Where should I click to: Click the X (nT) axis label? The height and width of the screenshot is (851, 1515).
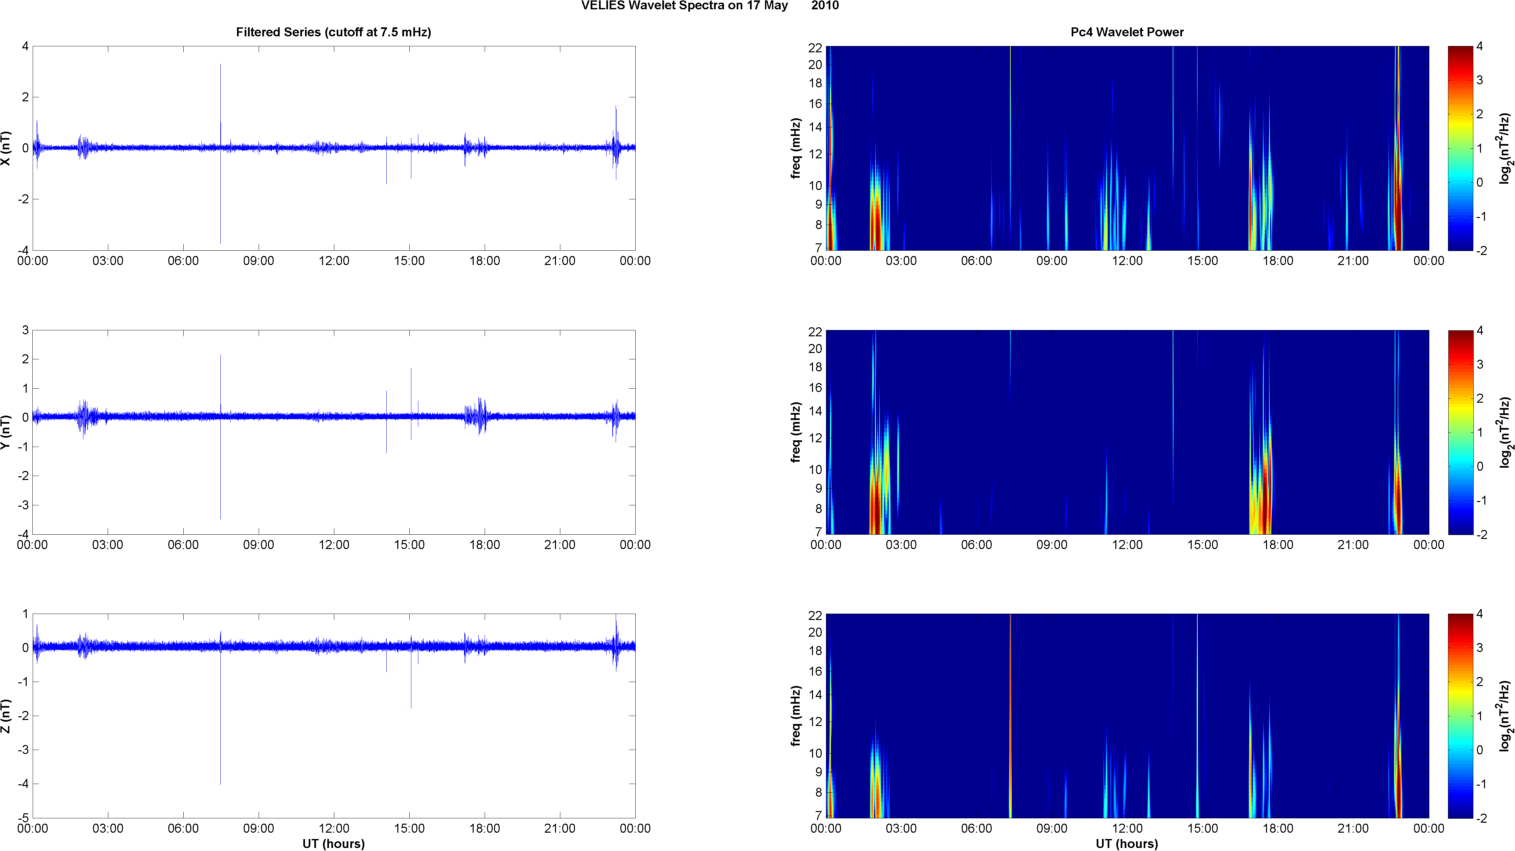click(7, 148)
